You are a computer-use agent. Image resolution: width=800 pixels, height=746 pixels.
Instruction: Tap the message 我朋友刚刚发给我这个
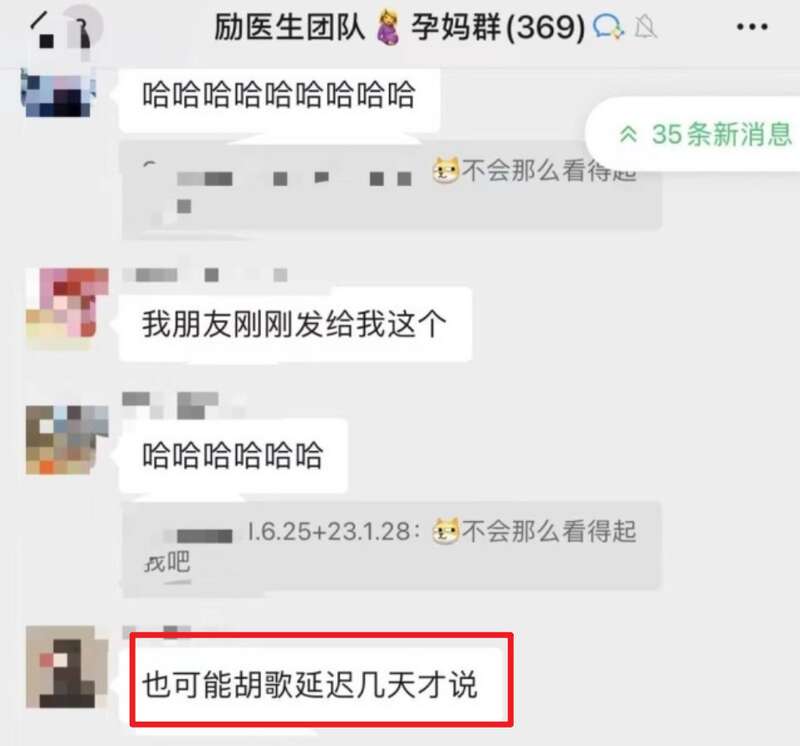(x=295, y=325)
